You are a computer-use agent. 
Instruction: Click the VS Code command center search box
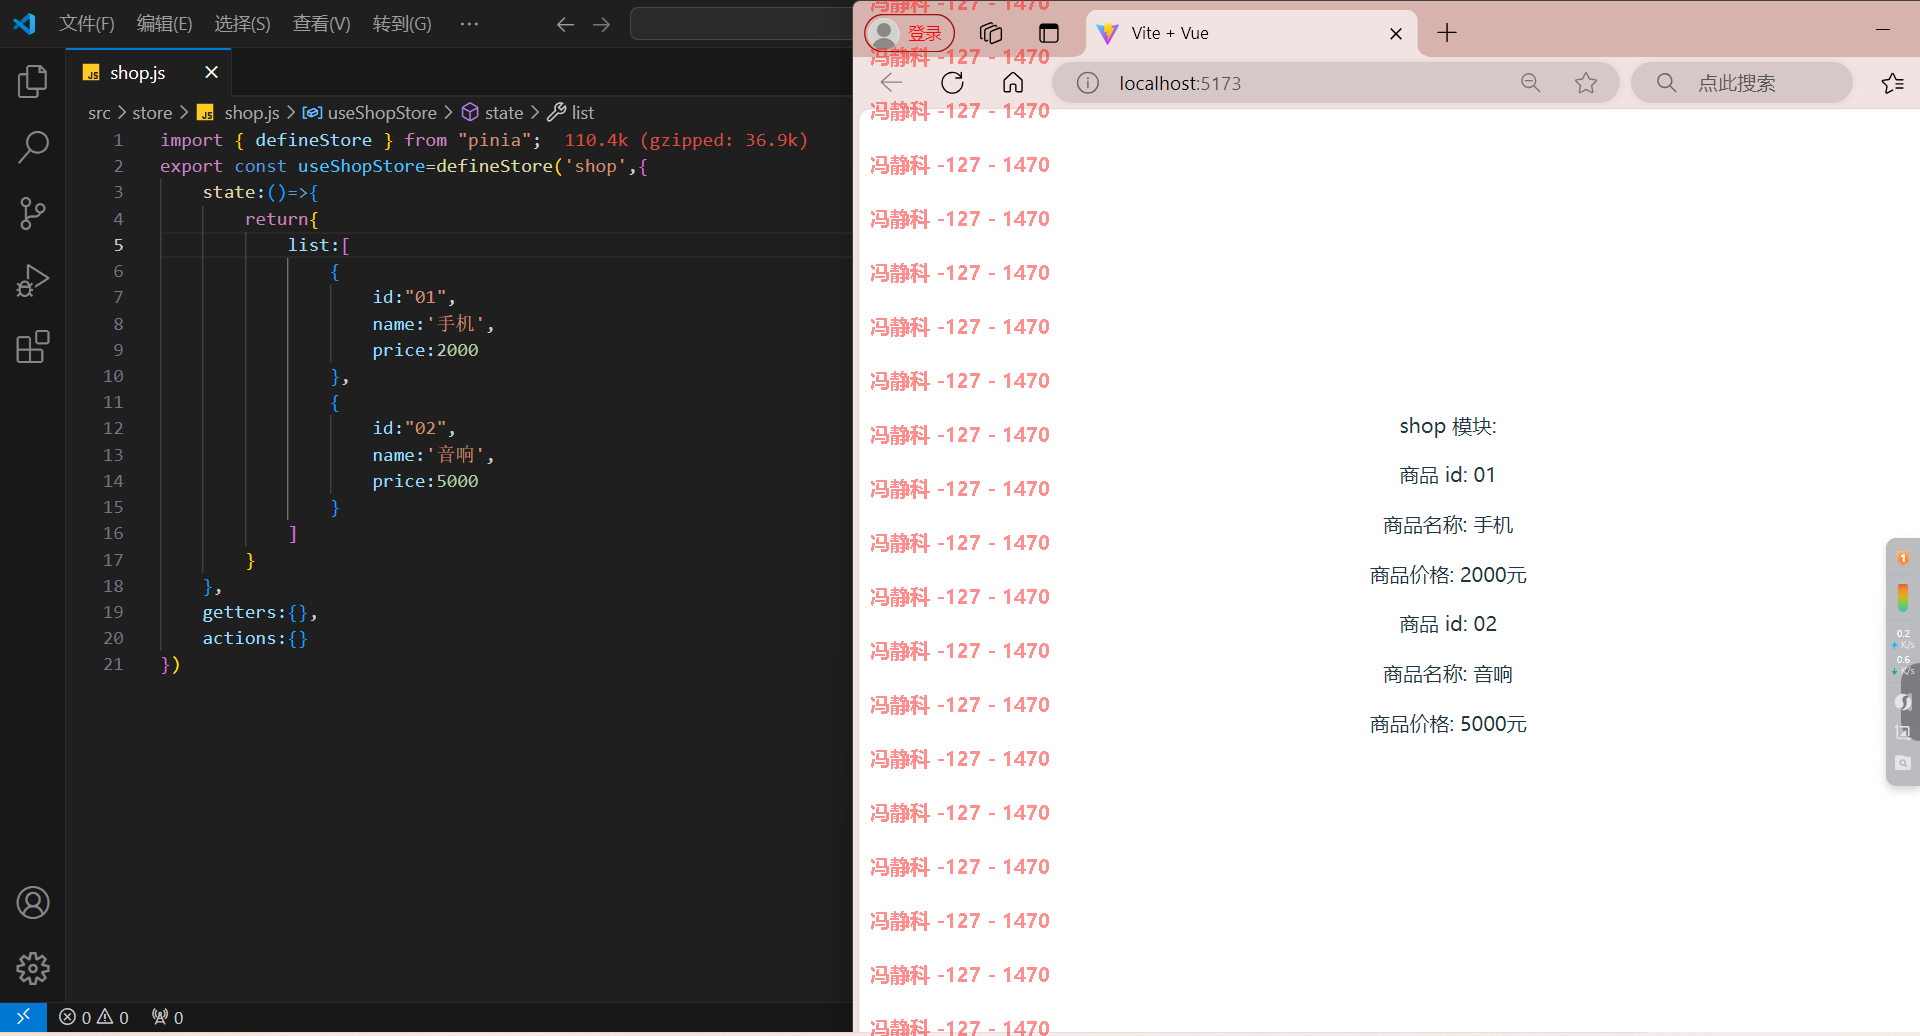(x=741, y=24)
